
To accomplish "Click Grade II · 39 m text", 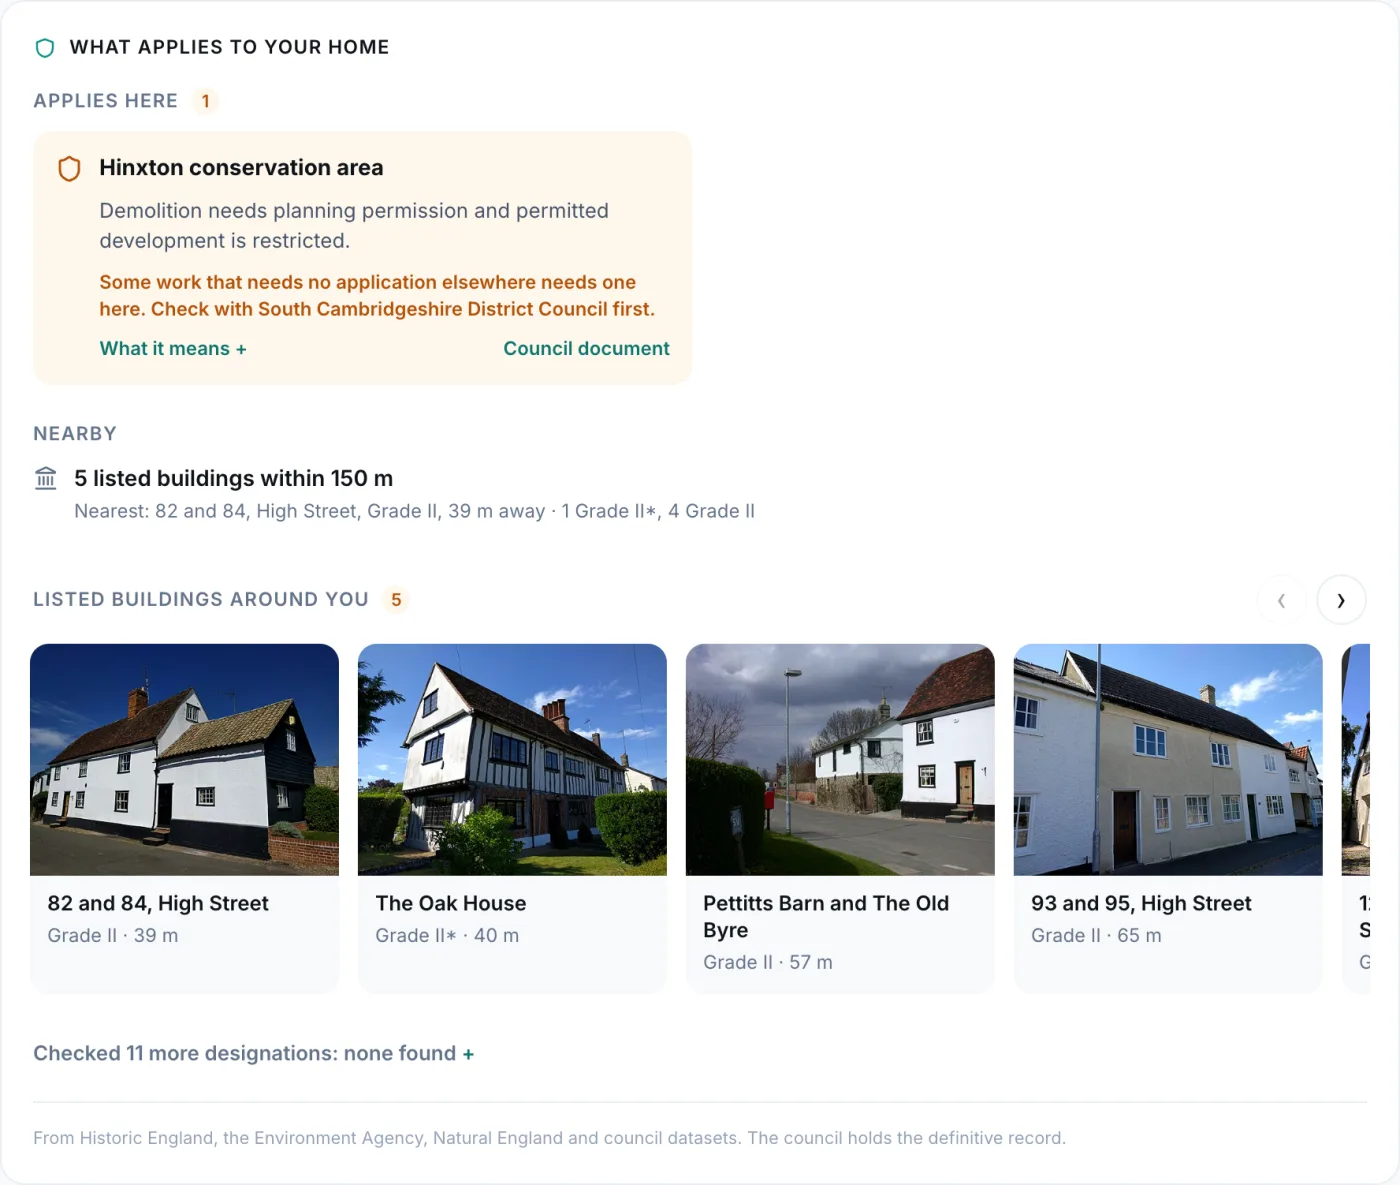I will pos(113,936).
